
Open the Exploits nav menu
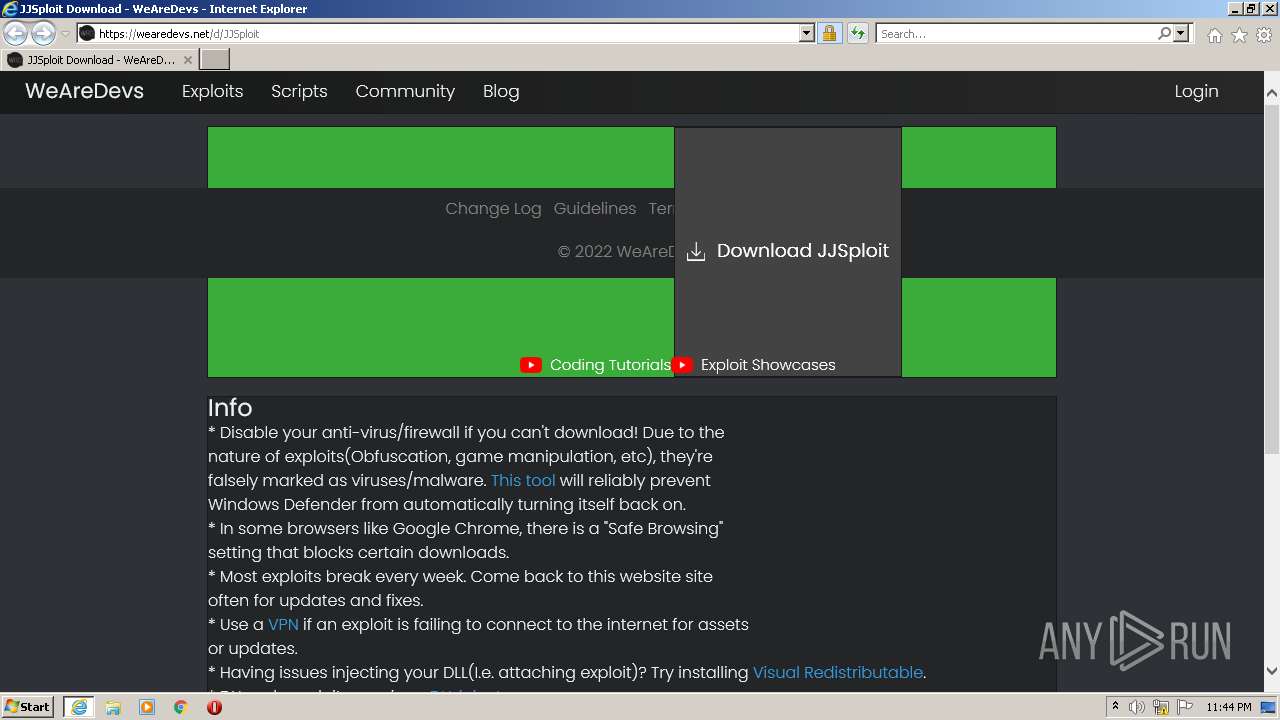(212, 91)
